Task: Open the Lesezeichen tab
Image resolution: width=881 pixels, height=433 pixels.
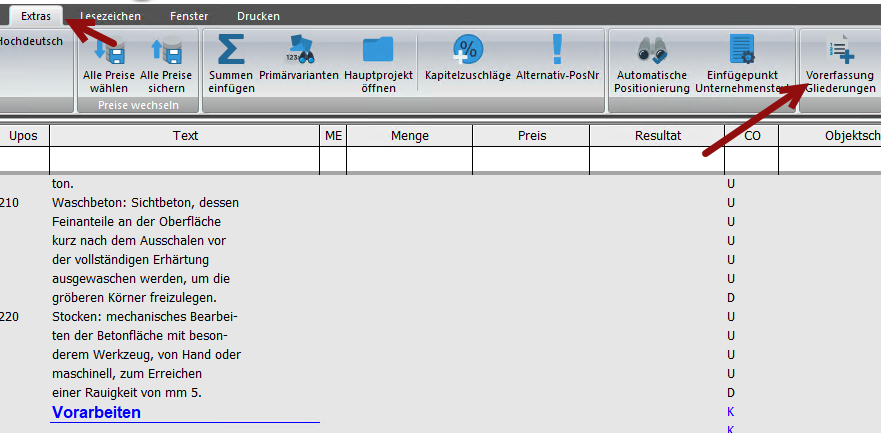Action: [x=111, y=16]
